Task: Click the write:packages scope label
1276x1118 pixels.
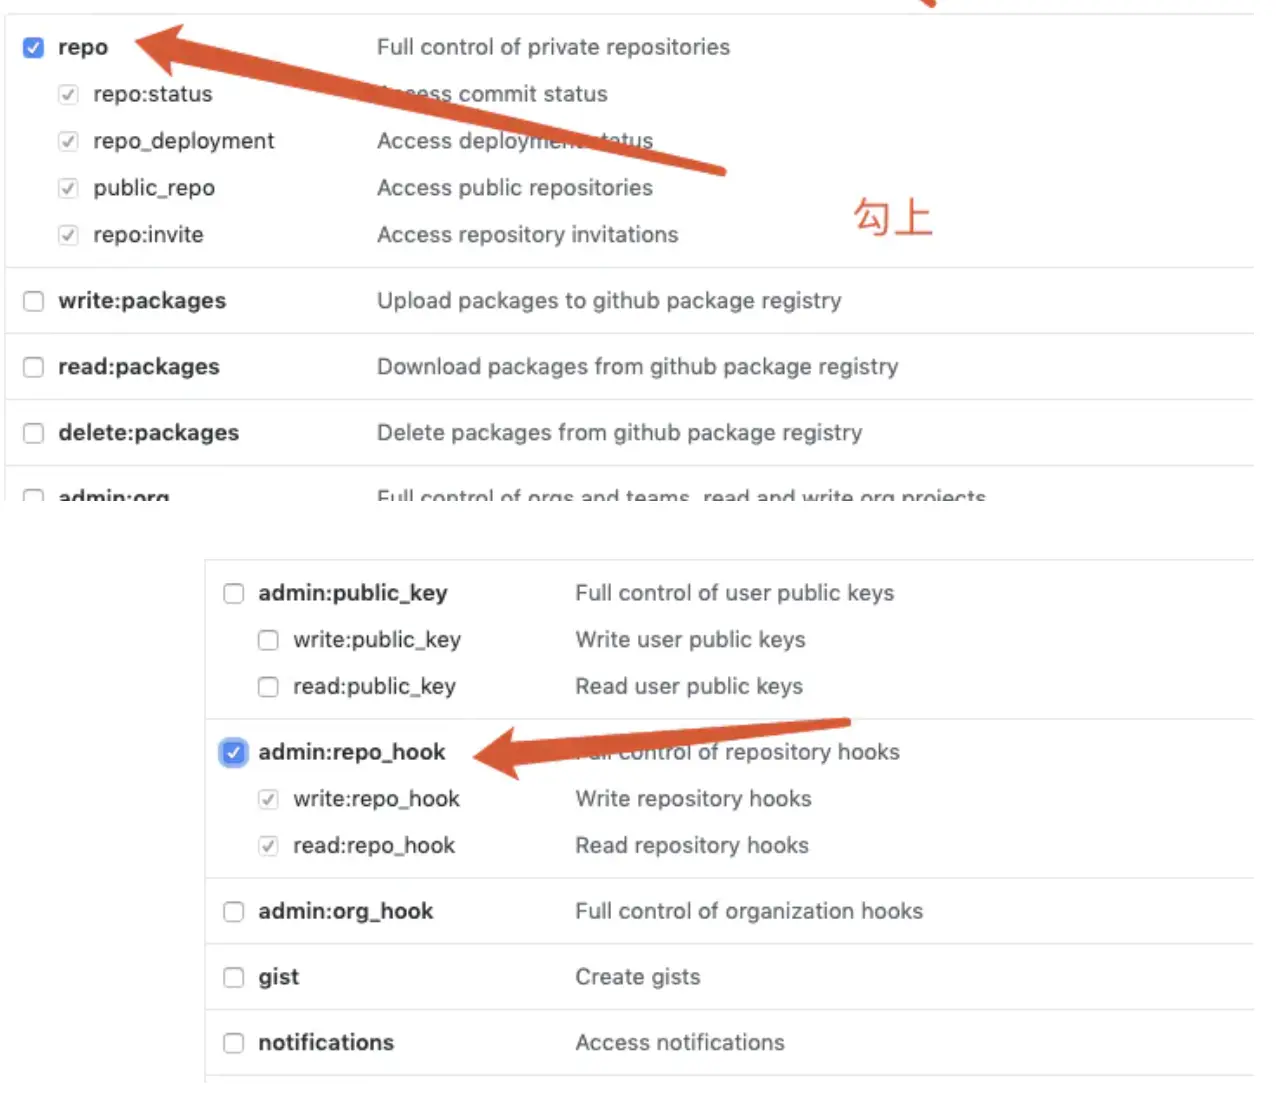Action: [142, 301]
